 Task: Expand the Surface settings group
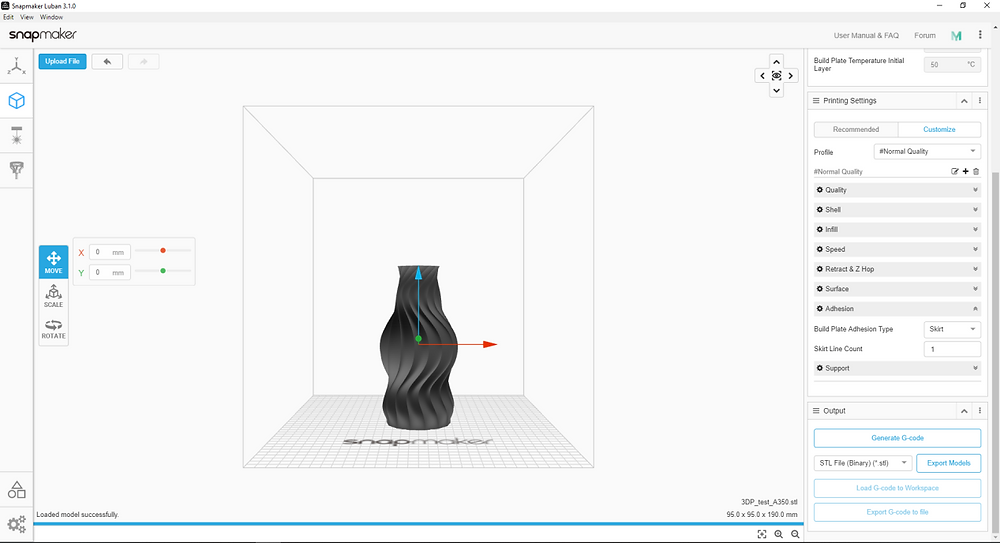pos(897,288)
